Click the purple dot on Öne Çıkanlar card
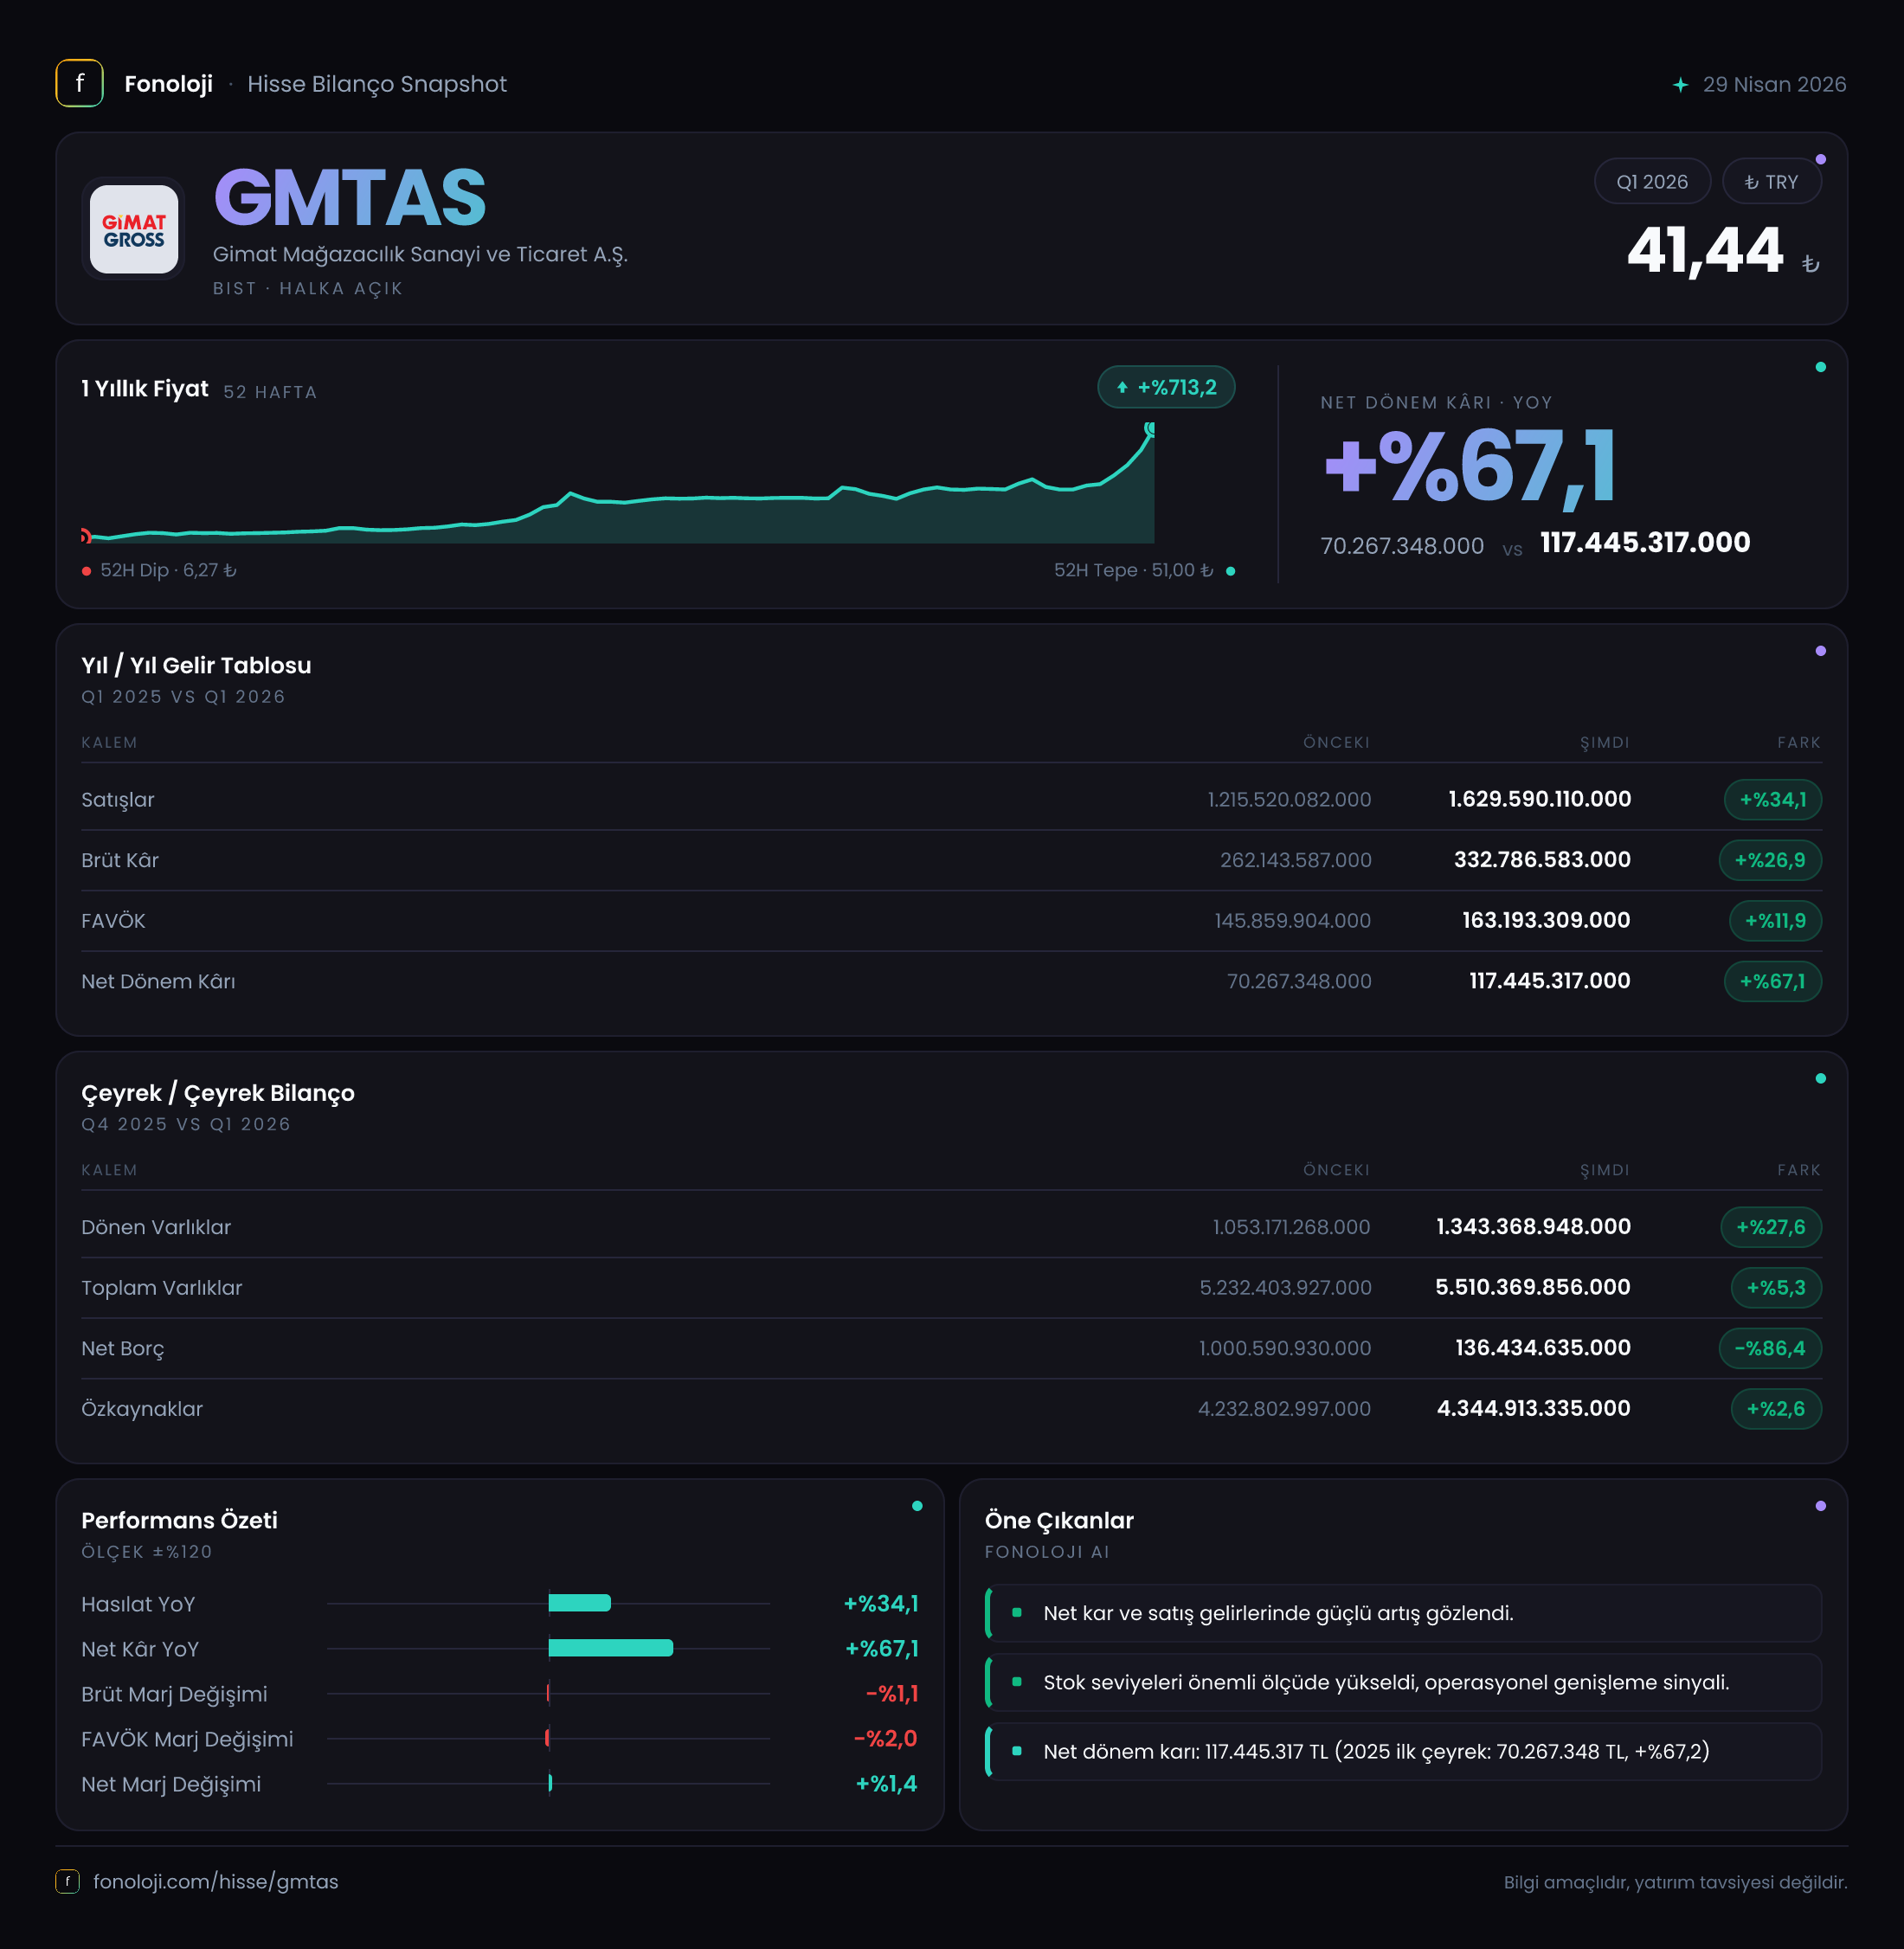The height and width of the screenshot is (1949, 1904). [1820, 1506]
